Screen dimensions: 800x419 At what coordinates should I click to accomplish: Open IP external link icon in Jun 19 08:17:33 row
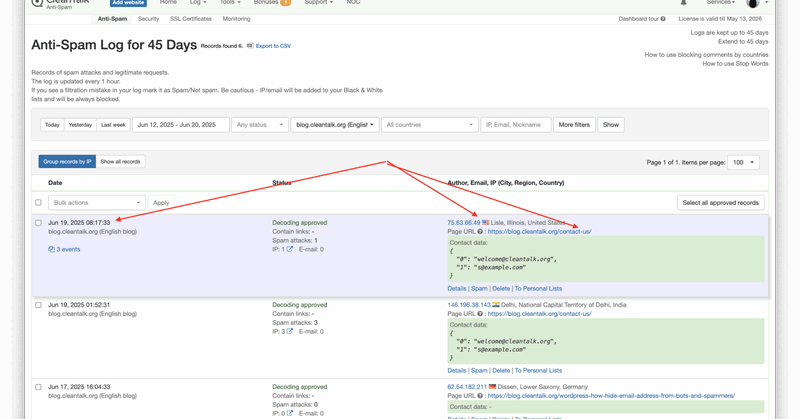pyautogui.click(x=290, y=249)
